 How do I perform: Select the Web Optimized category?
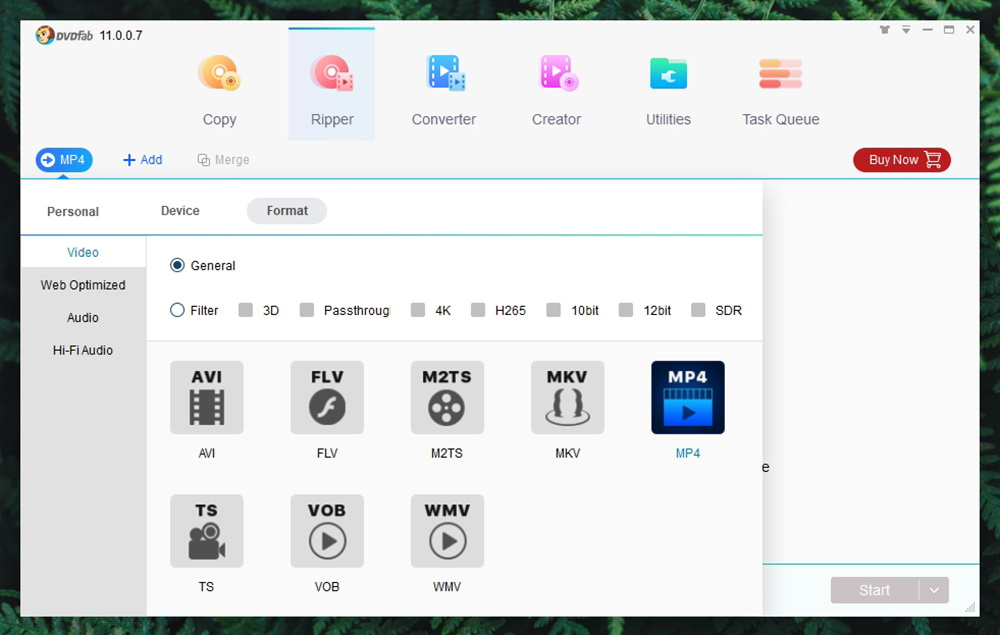point(83,285)
